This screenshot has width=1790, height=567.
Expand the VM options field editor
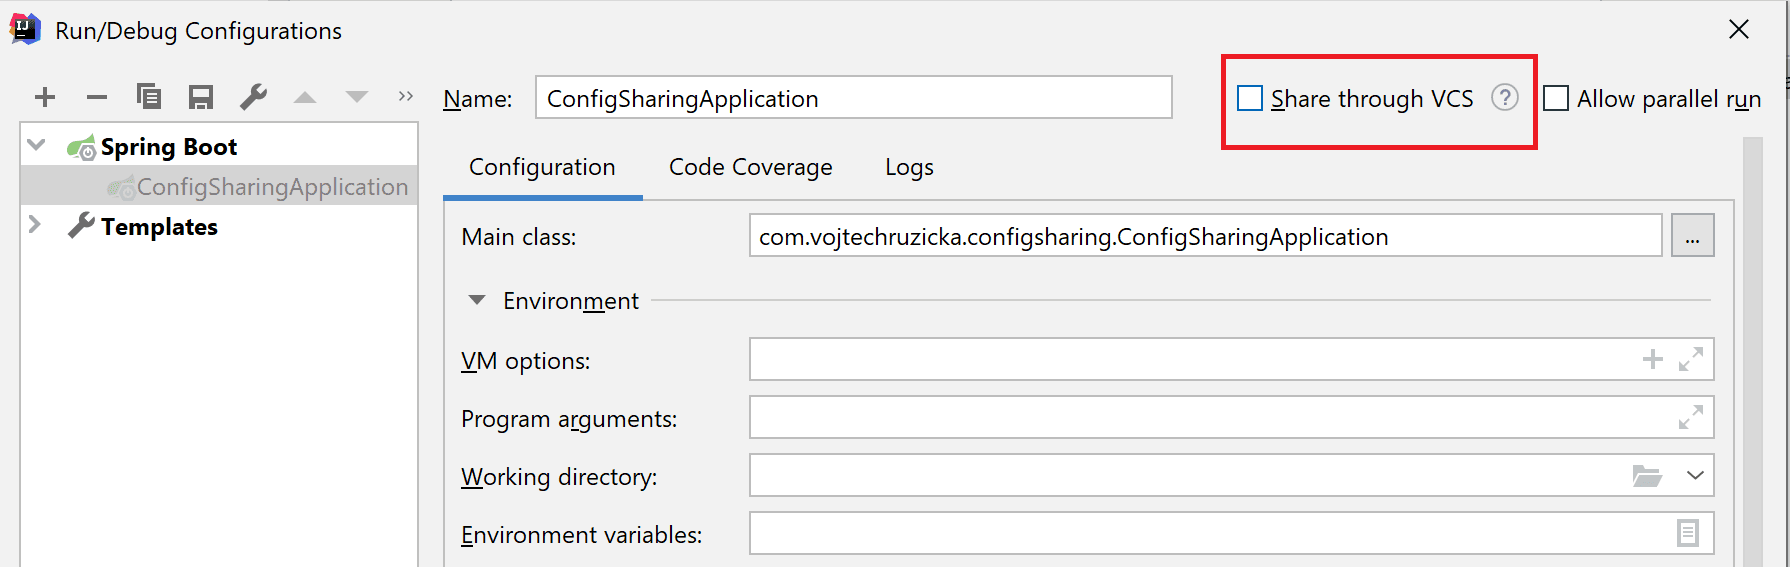[1690, 359]
